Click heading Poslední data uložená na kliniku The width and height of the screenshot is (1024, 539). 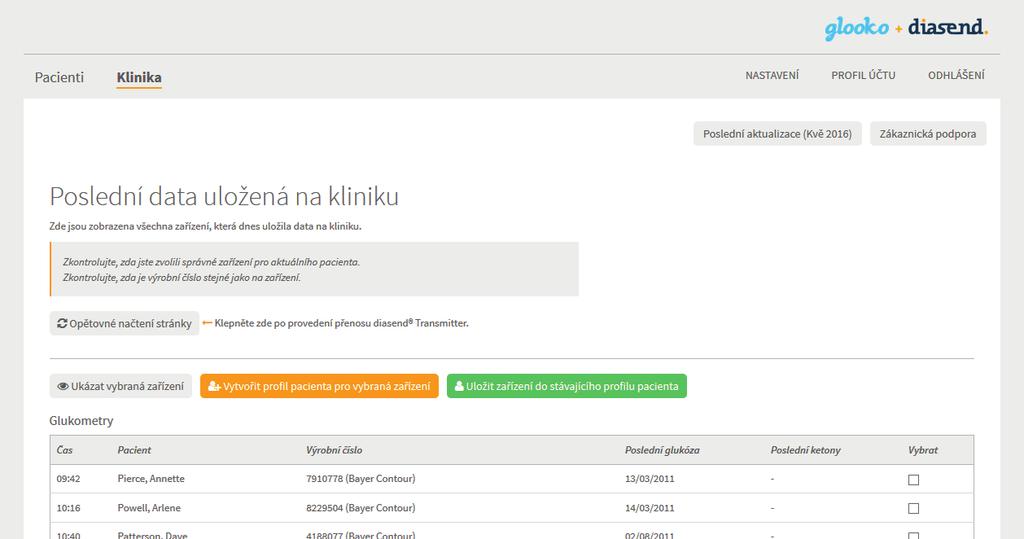pos(224,196)
